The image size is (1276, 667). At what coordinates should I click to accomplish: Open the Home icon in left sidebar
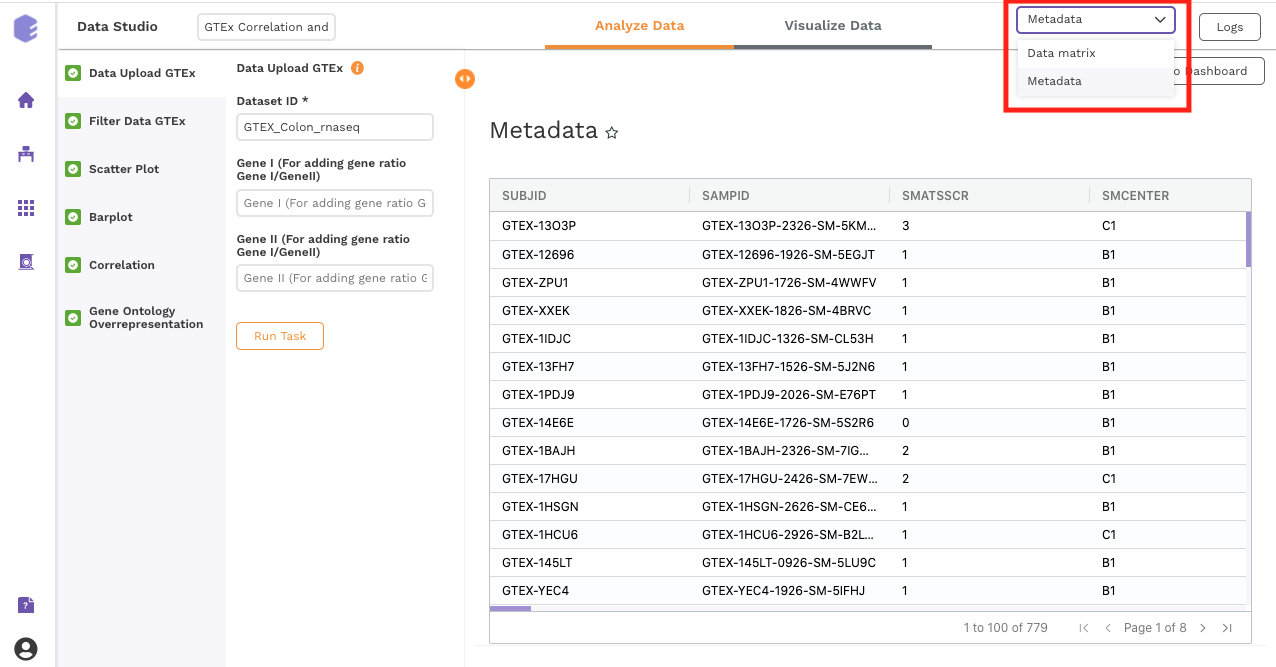pos(25,100)
